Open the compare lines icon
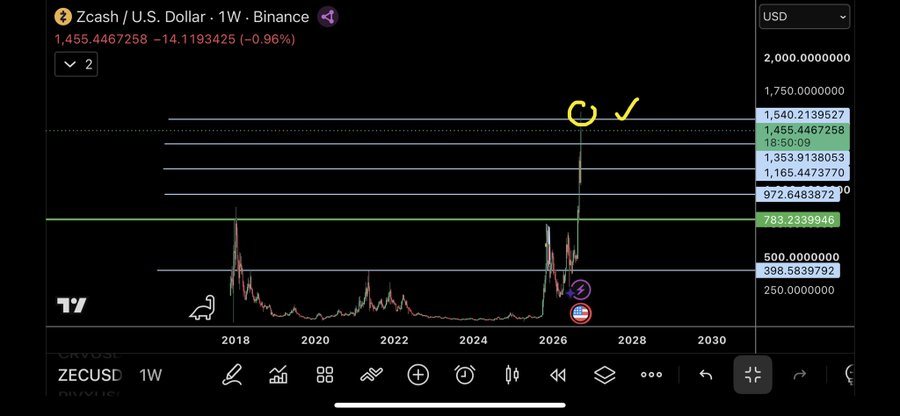Screen dimensions: 900x416 coord(371,375)
